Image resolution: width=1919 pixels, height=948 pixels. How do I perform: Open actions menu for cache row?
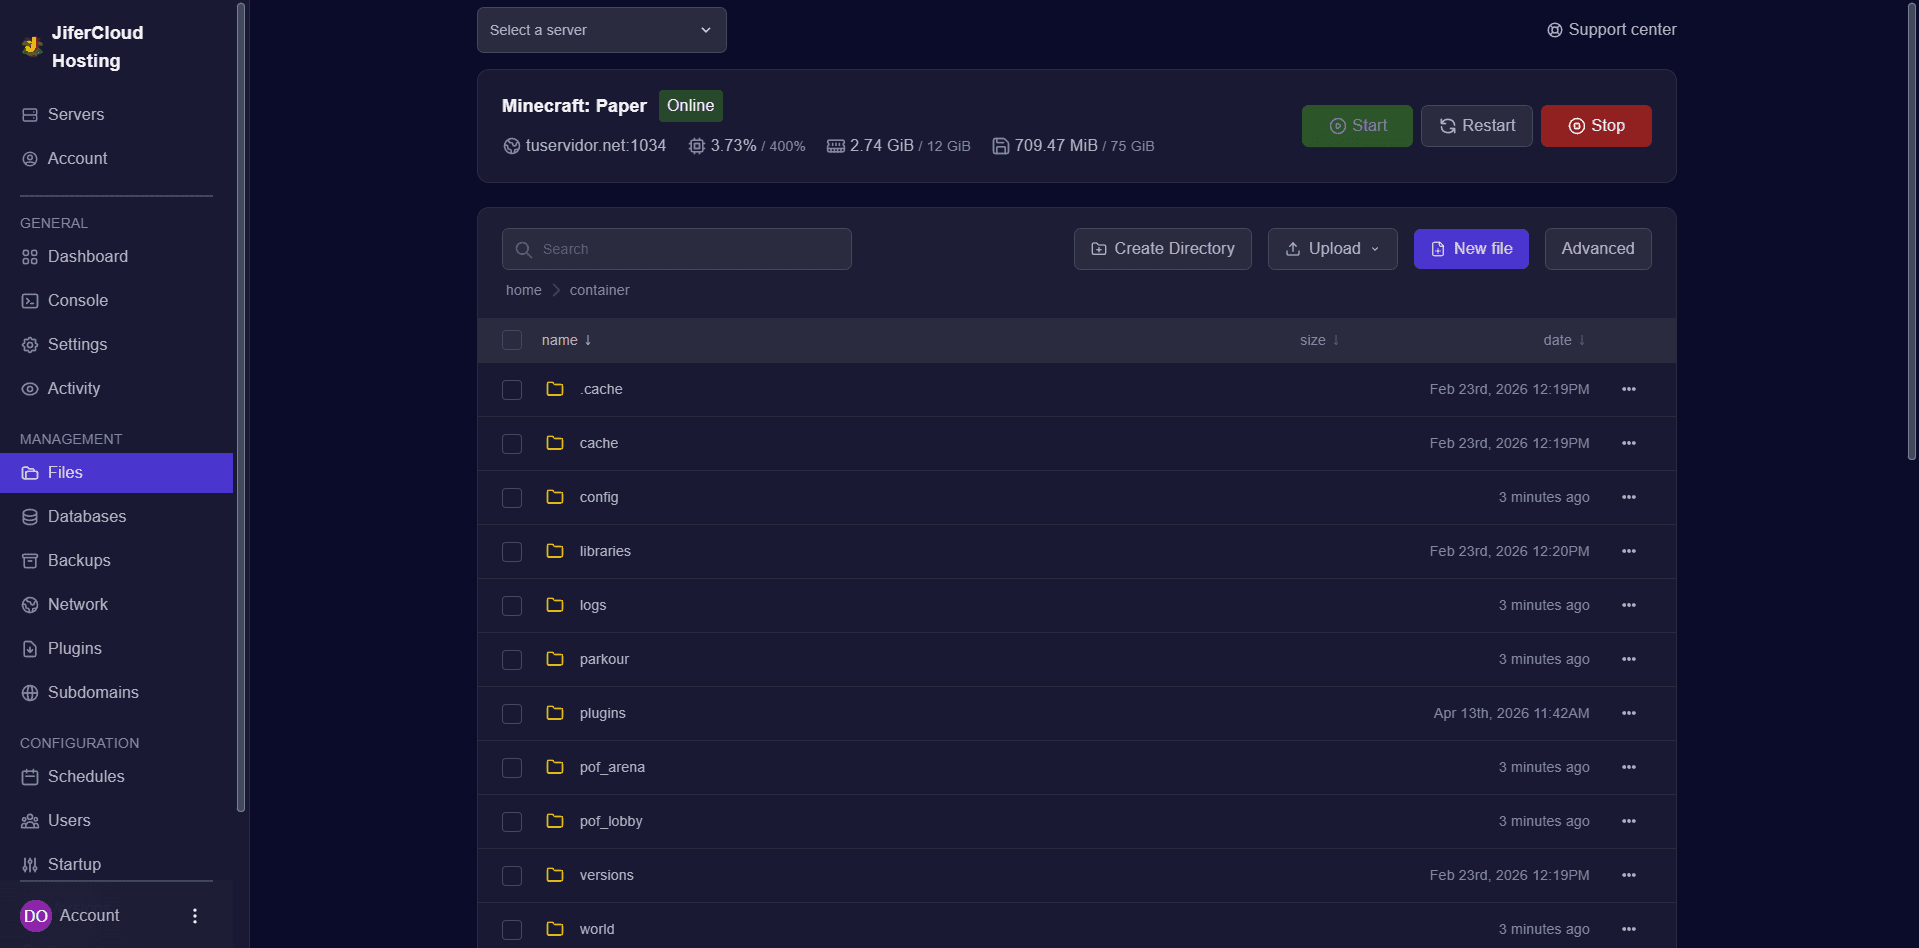coord(1629,443)
